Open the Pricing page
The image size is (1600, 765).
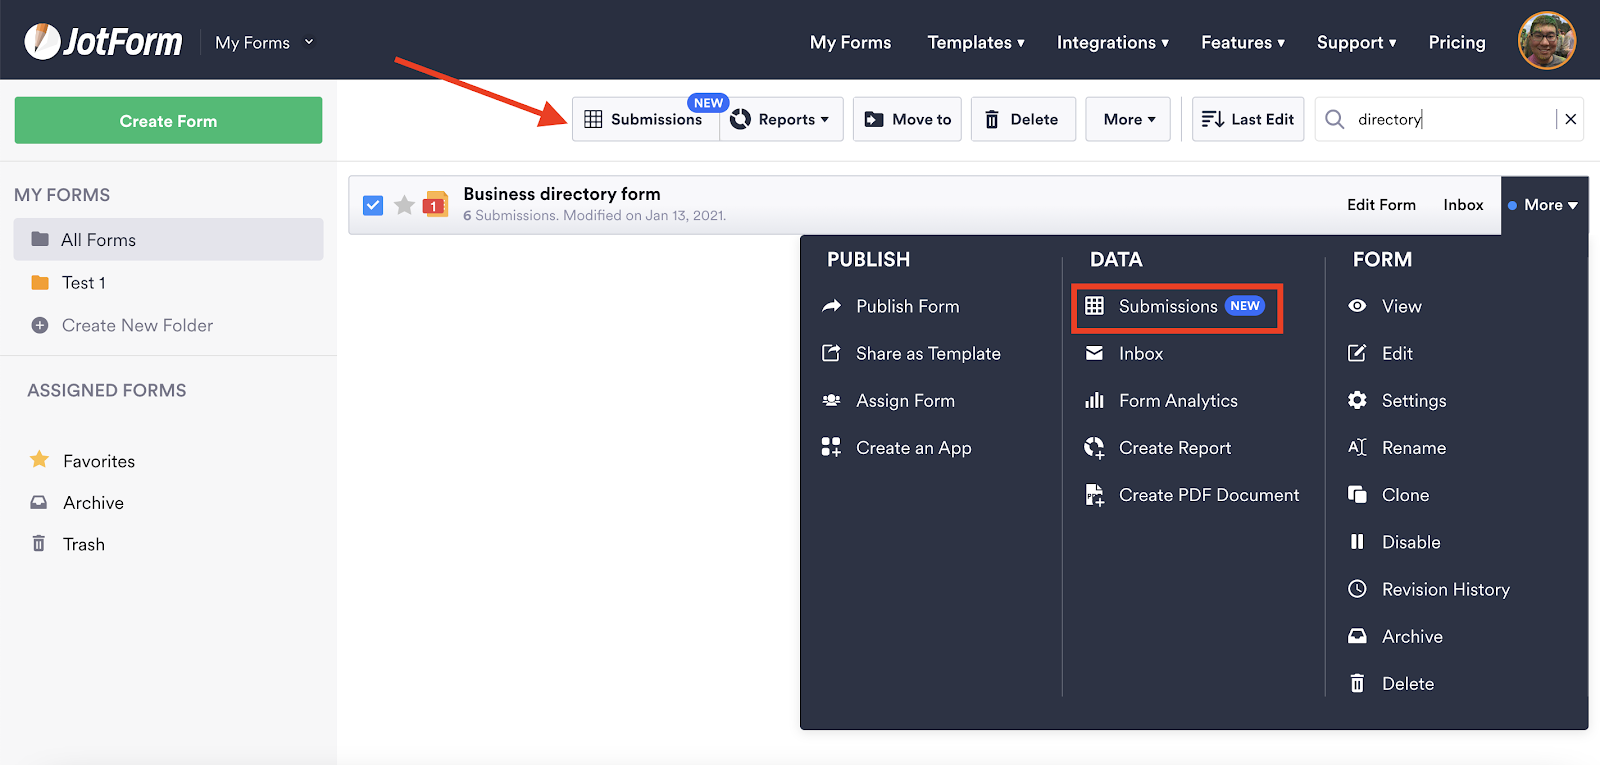(x=1457, y=42)
